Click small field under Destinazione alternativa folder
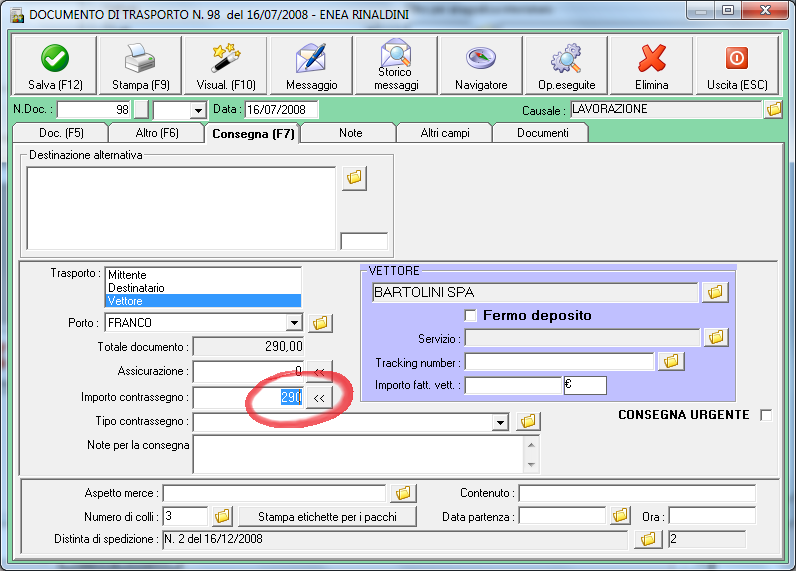 click(x=364, y=241)
